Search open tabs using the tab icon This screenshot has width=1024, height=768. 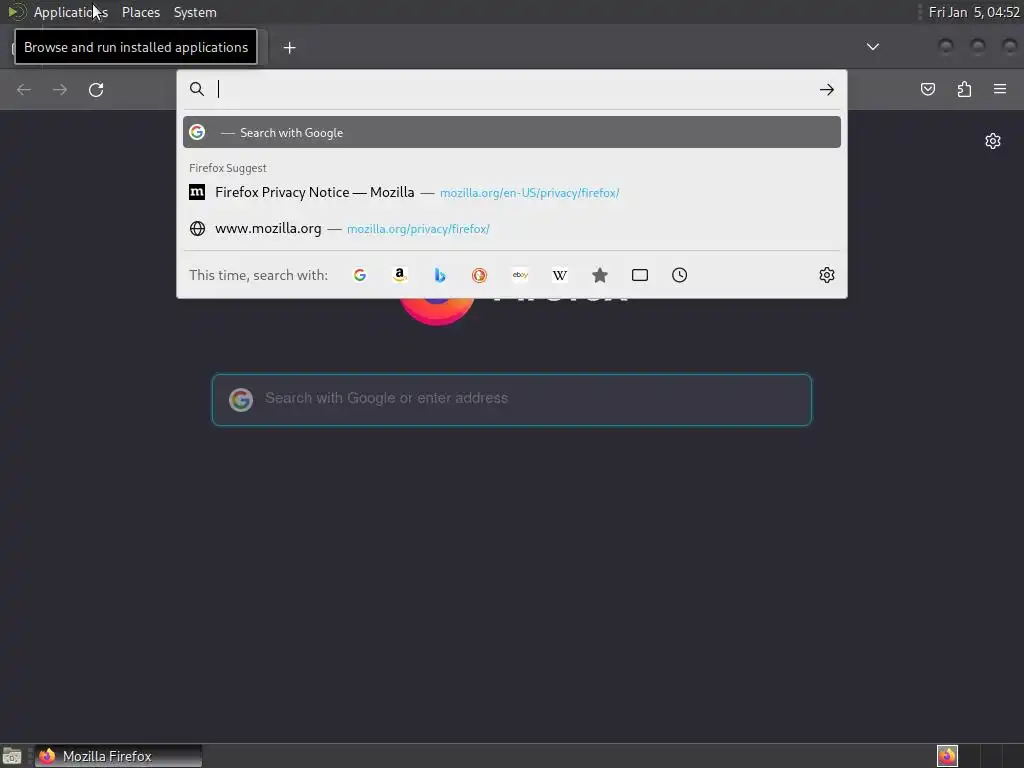(640, 275)
